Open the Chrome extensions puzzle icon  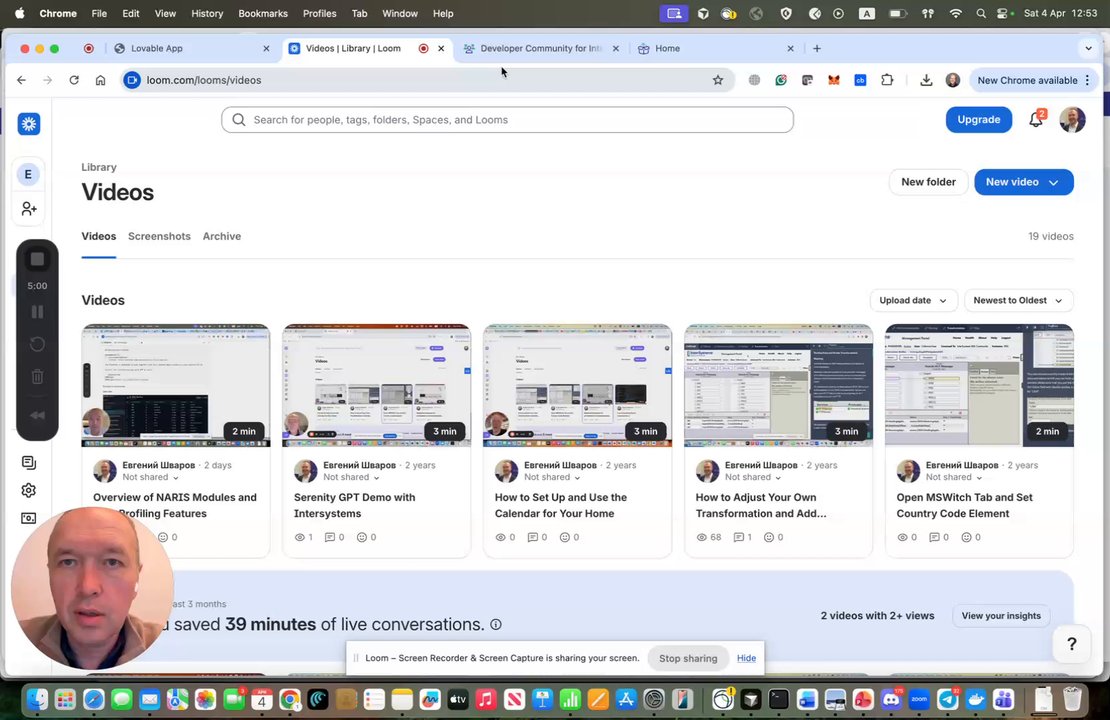887,80
